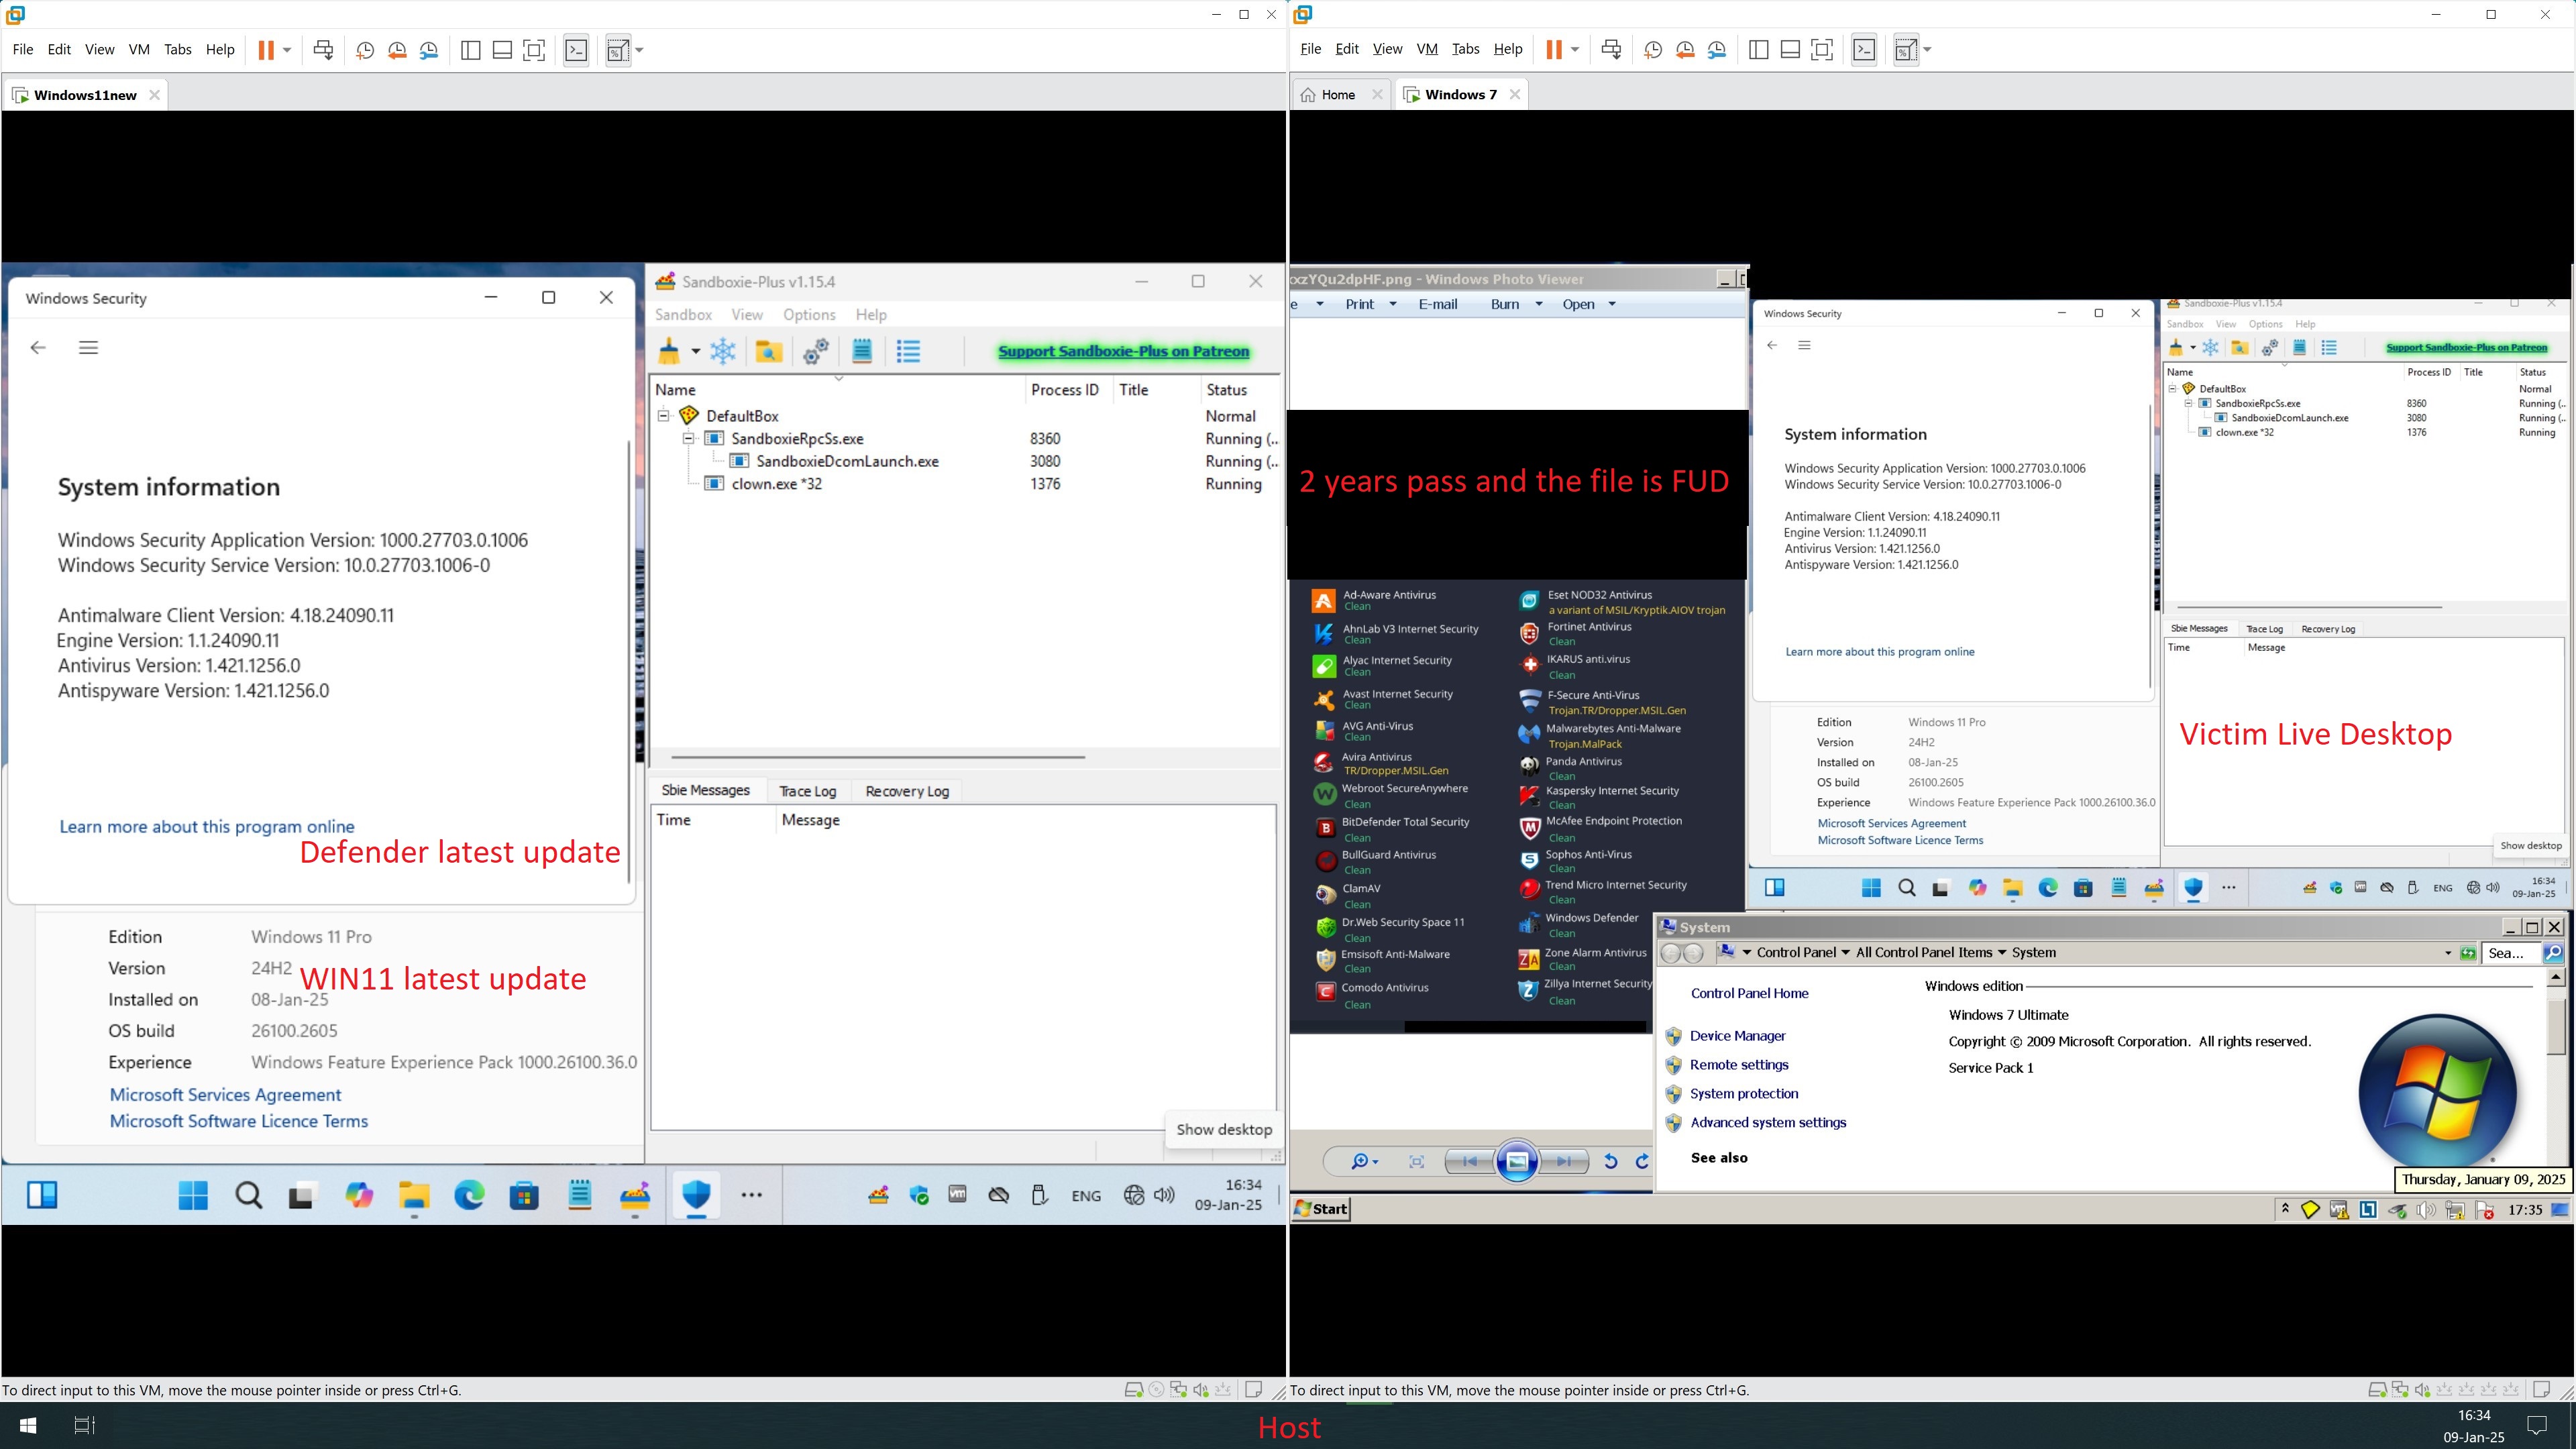
Task: Open console view in right VMware toolbar
Action: (1865, 50)
